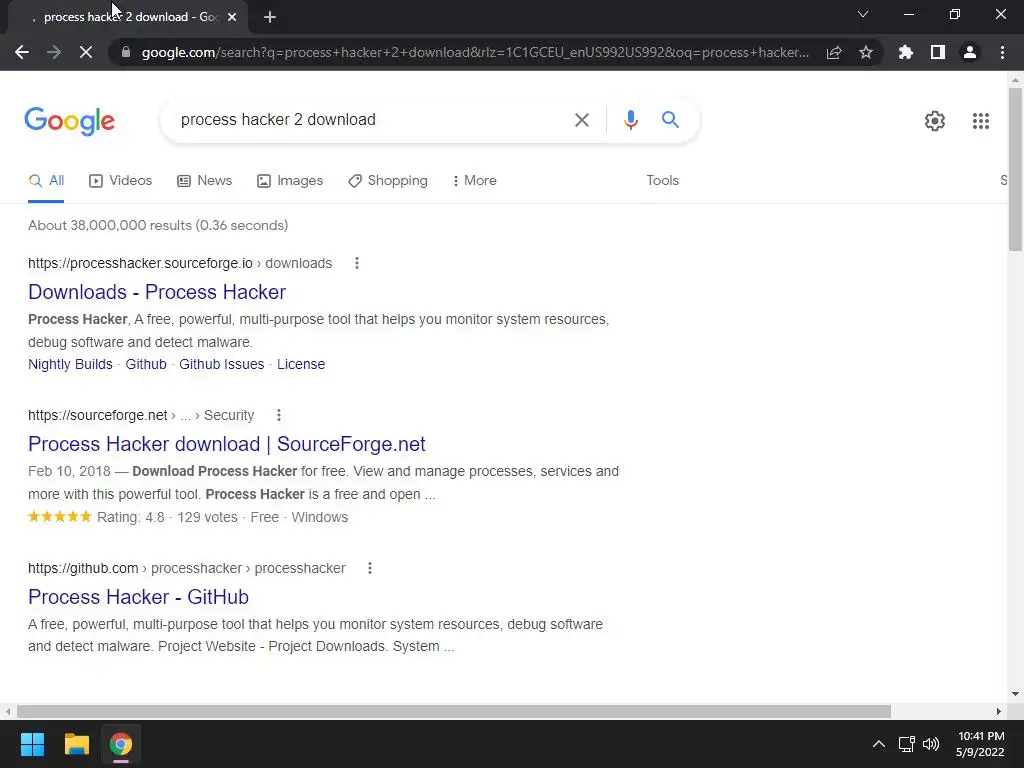The height and width of the screenshot is (768, 1024).
Task: Open the Windows Start menu
Action: [32, 744]
